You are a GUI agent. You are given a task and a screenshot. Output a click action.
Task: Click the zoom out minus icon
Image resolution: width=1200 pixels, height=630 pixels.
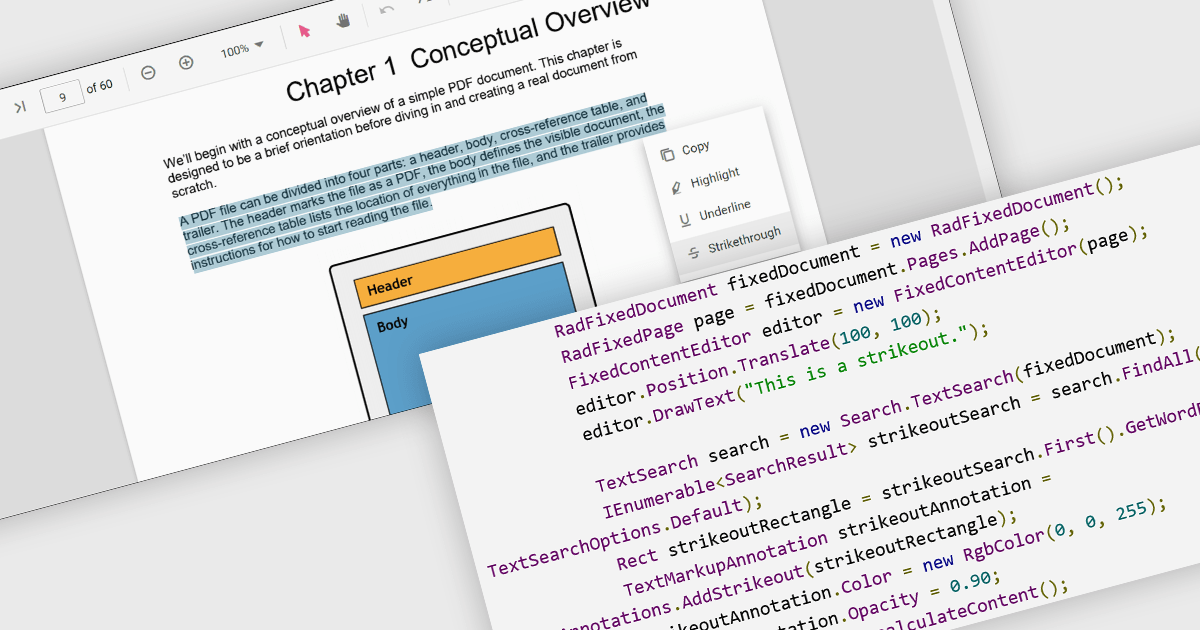coord(148,73)
